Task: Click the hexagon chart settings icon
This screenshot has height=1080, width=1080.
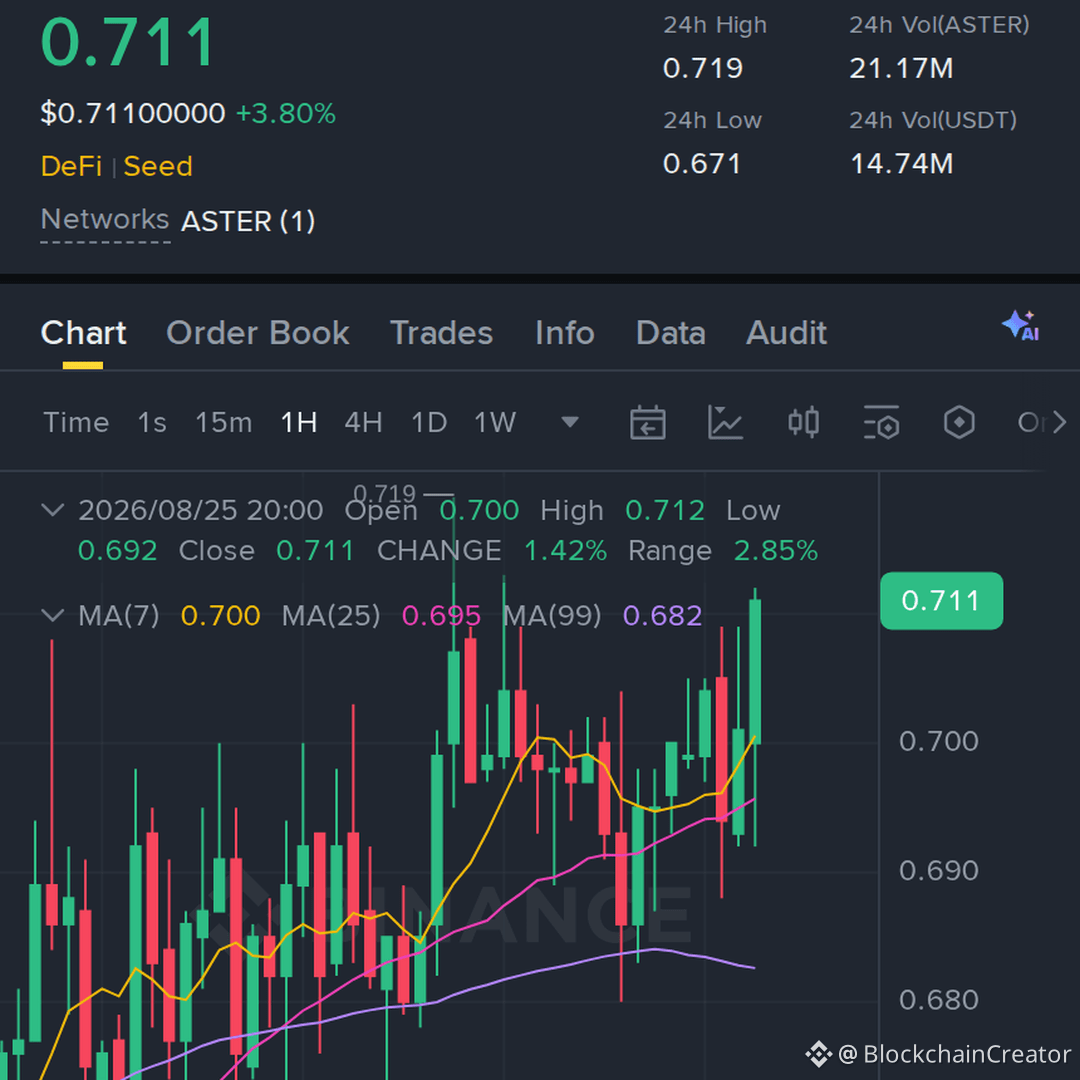Action: click(959, 422)
